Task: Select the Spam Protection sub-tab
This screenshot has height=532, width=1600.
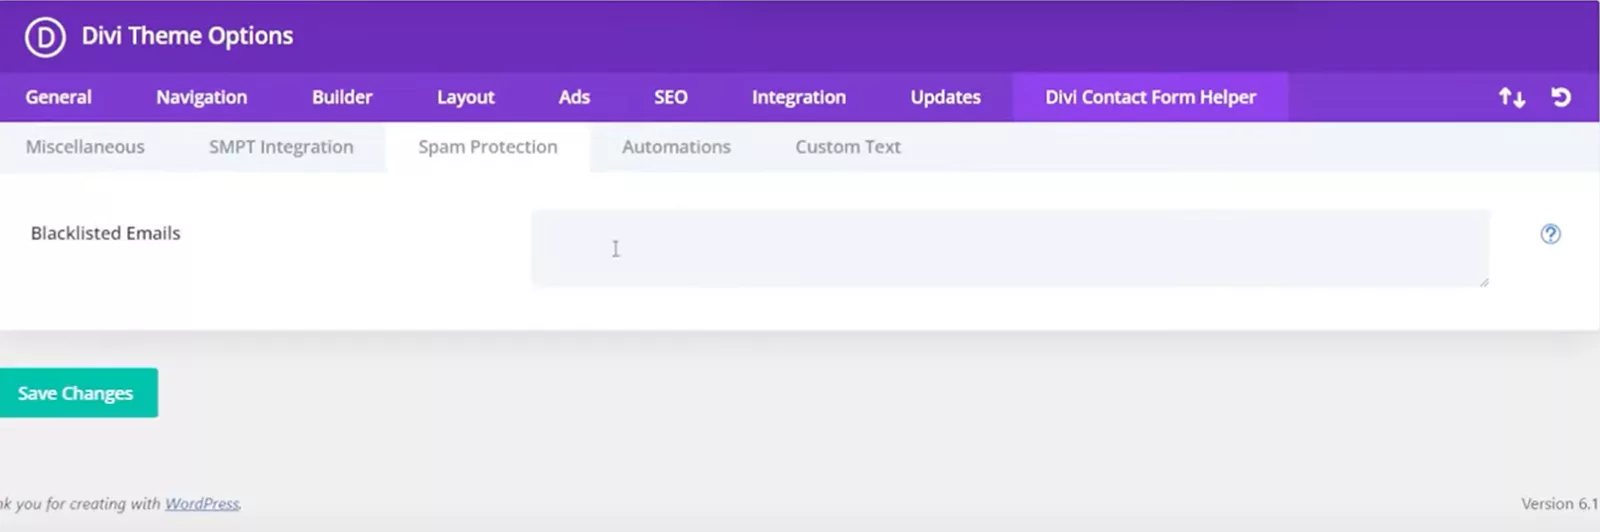Action: pyautogui.click(x=487, y=147)
